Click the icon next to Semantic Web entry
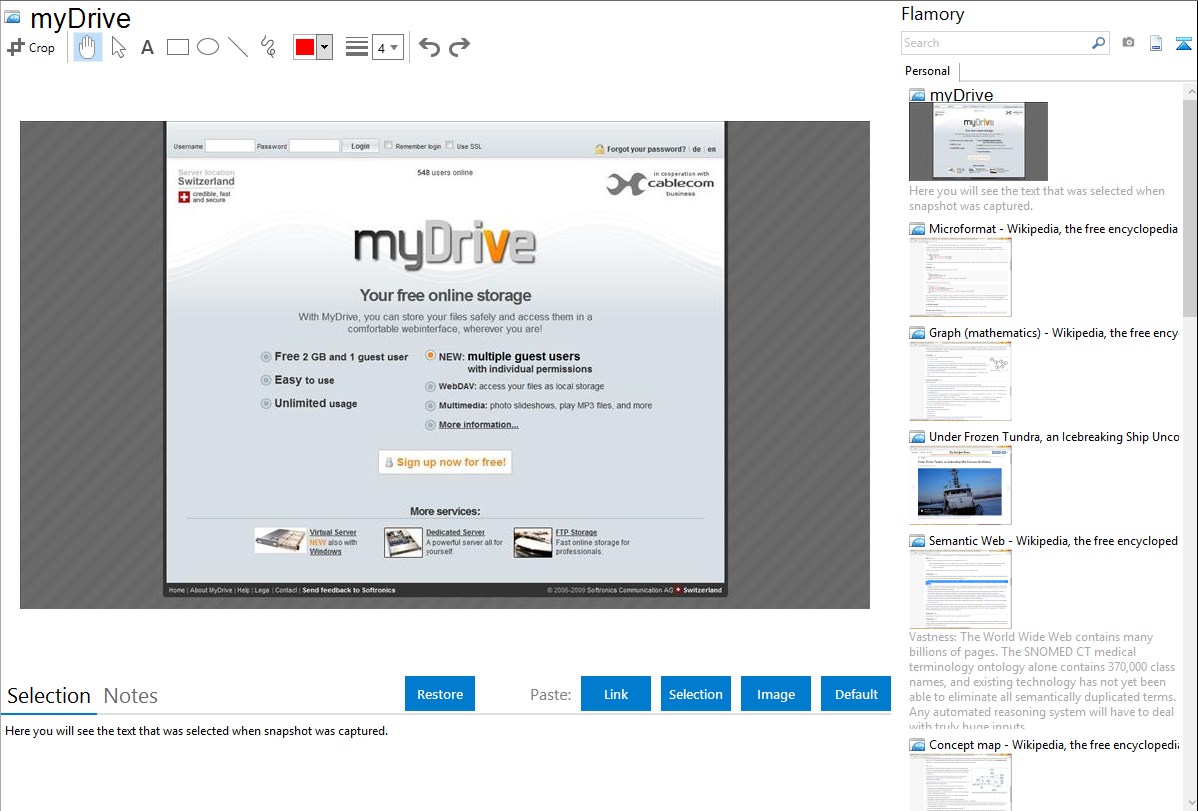The height and width of the screenshot is (811, 1198). coord(917,540)
